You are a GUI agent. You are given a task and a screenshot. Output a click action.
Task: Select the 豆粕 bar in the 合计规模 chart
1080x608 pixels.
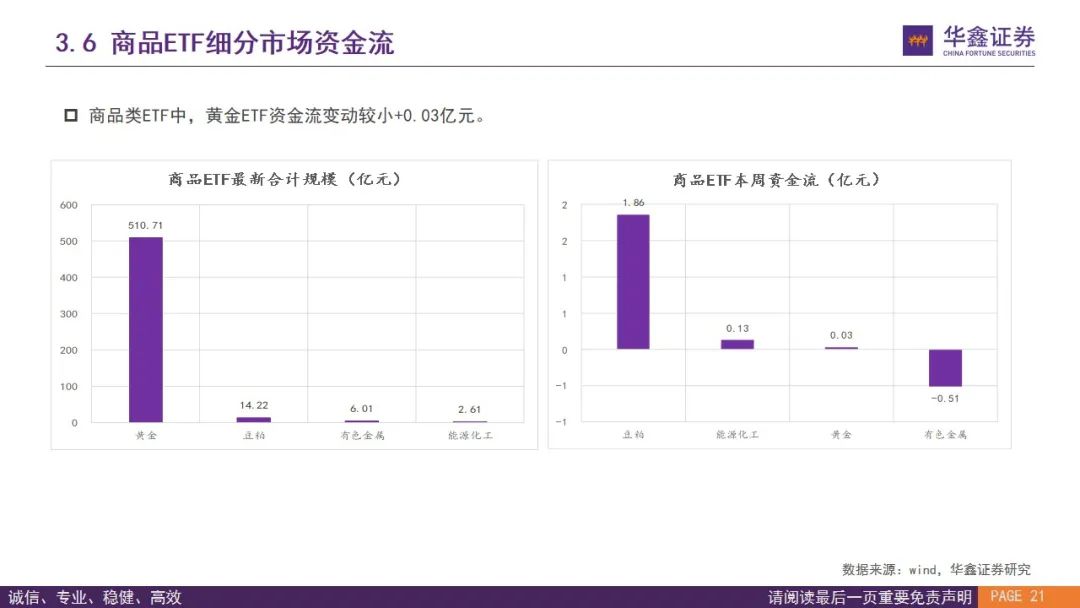(254, 419)
